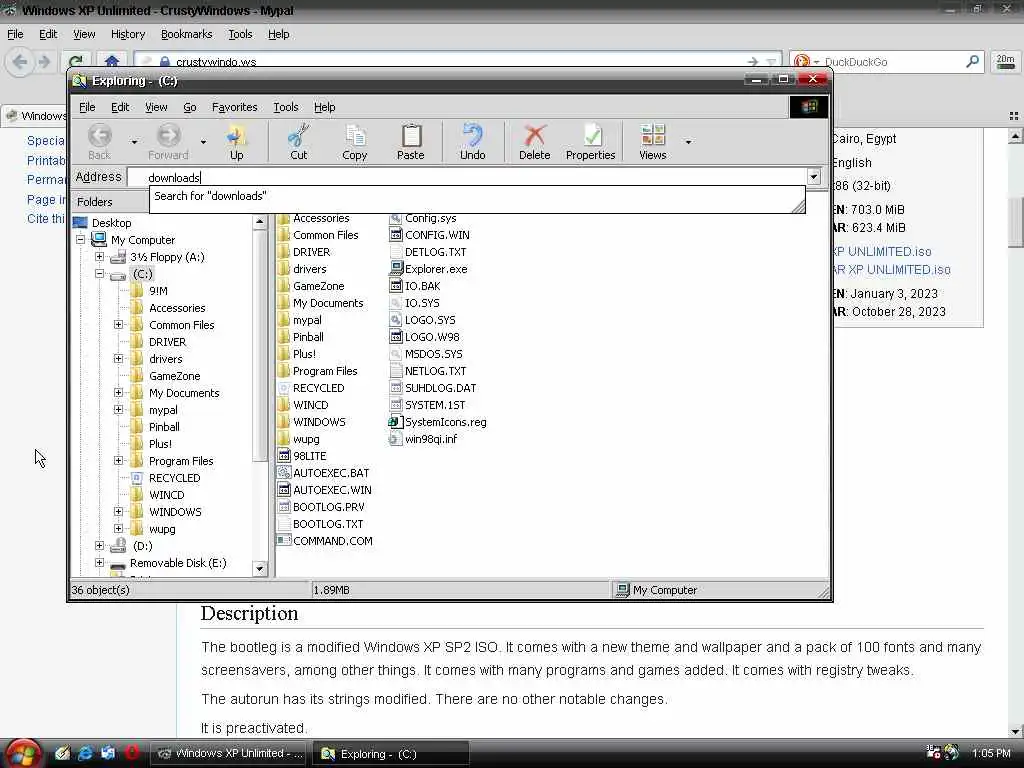Click folder tree scroll up arrow
1024x768 pixels.
click(x=260, y=222)
